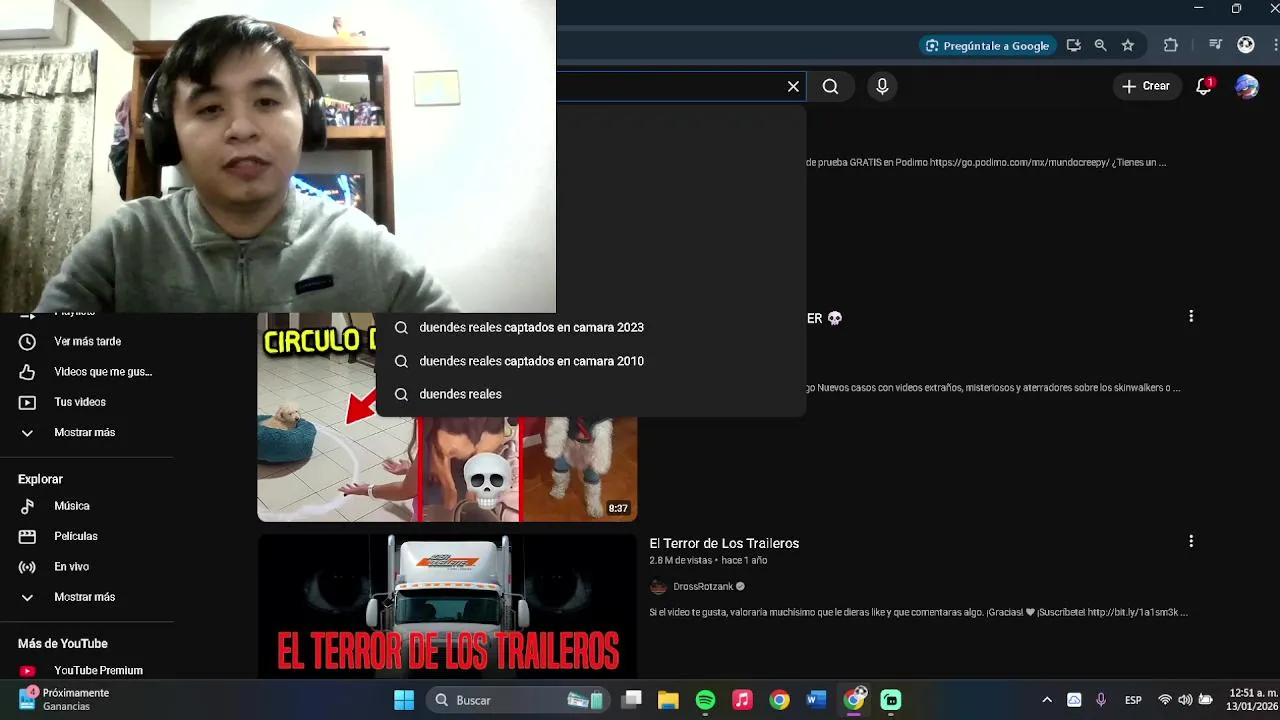Screen dimensions: 1280x720
Task: Select the plain duendes reales suggestion
Action: point(590,394)
